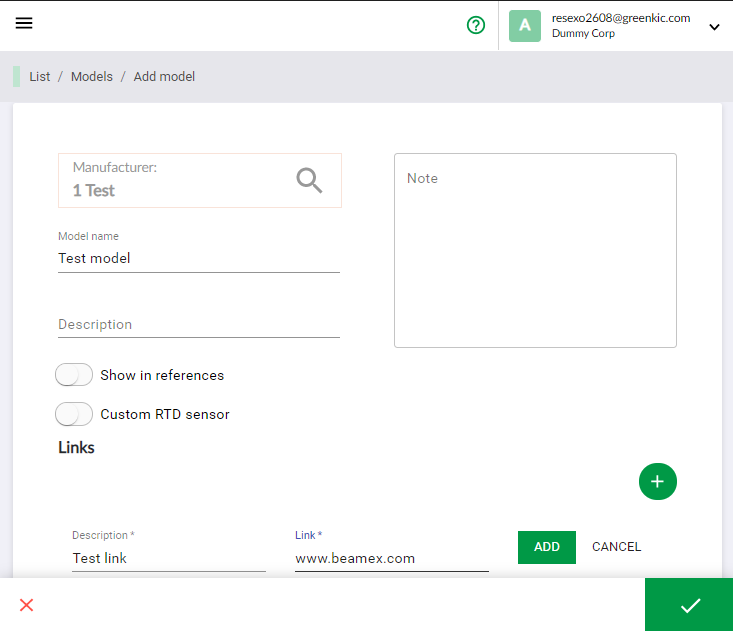
Task: Toggle Show in references switch
Action: (74, 375)
